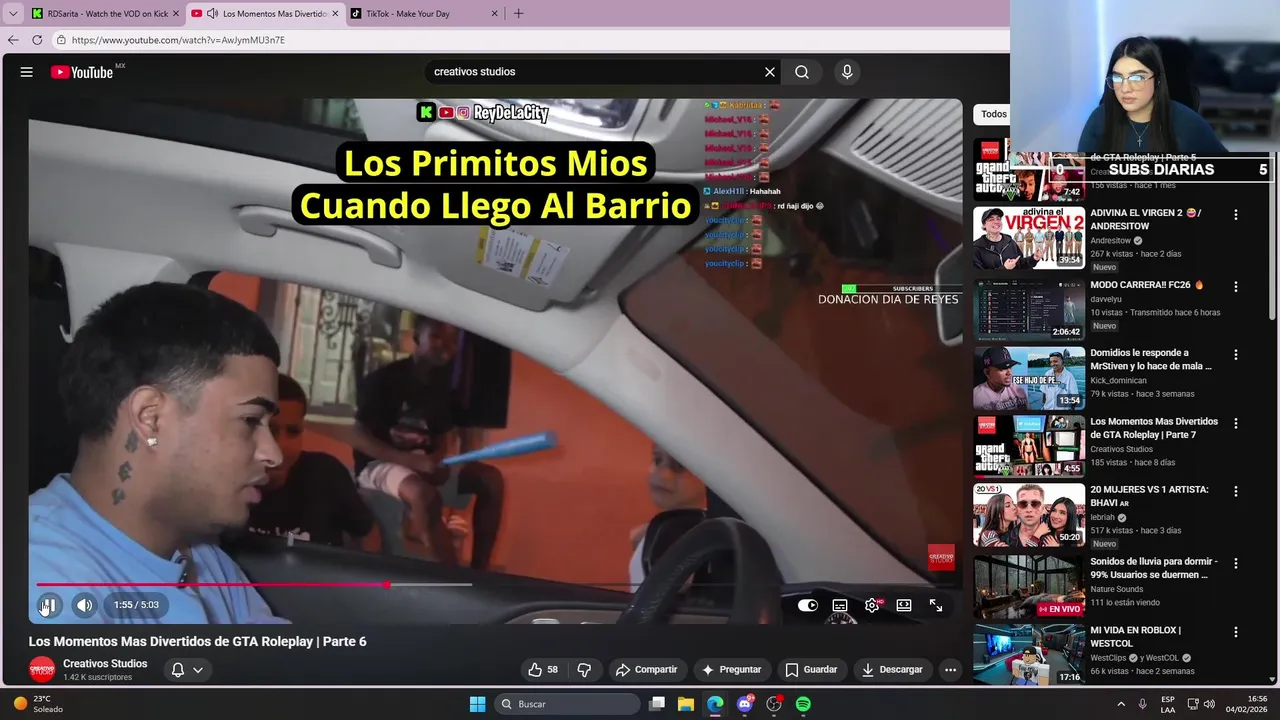Click the URL address bar
This screenshot has width=1280, height=720.
click(530, 40)
